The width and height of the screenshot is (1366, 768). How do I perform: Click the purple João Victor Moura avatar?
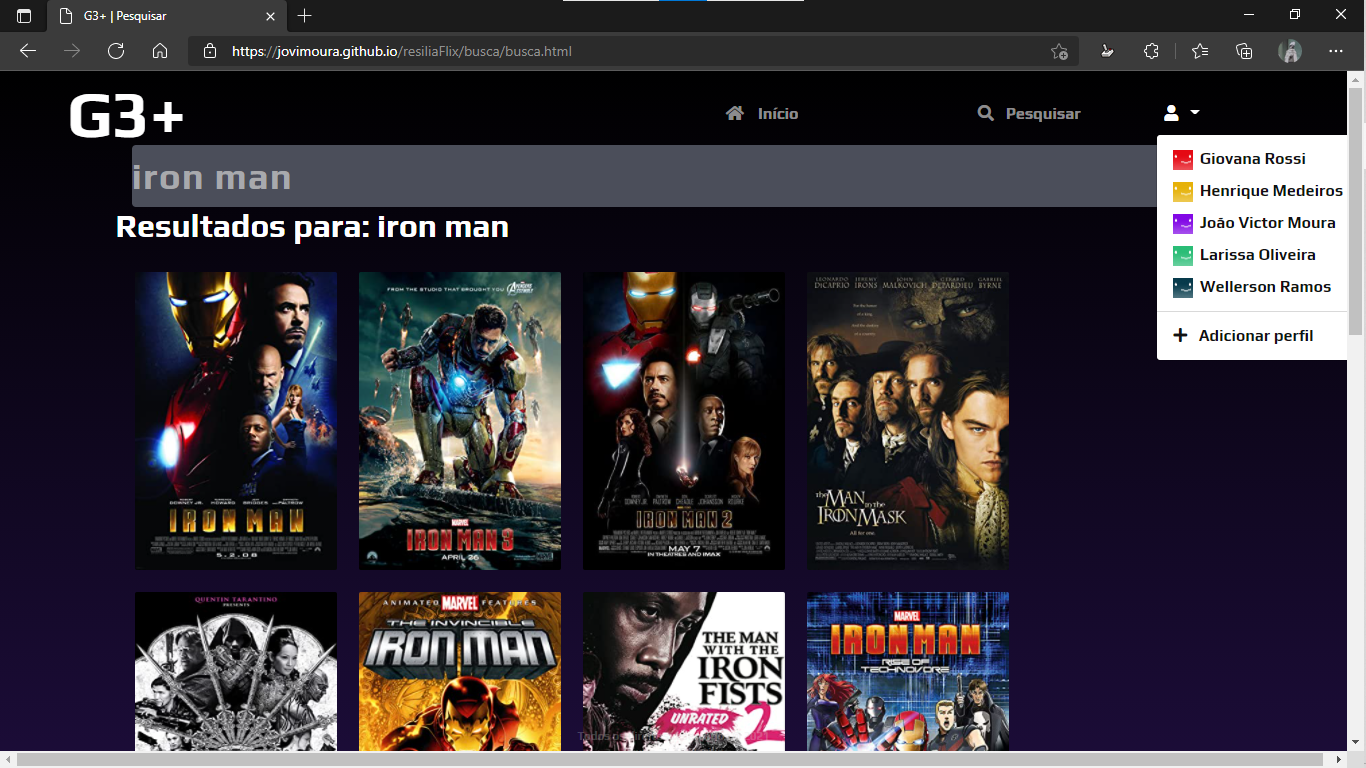click(x=1183, y=224)
